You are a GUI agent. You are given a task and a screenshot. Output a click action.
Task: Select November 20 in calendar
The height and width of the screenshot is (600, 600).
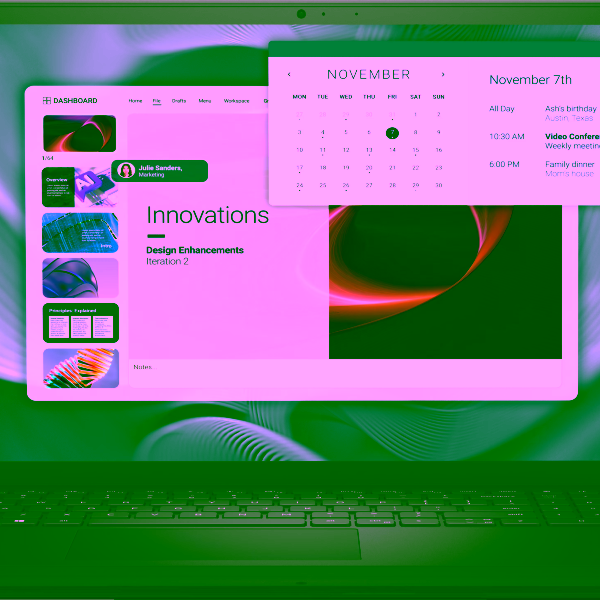(x=369, y=168)
